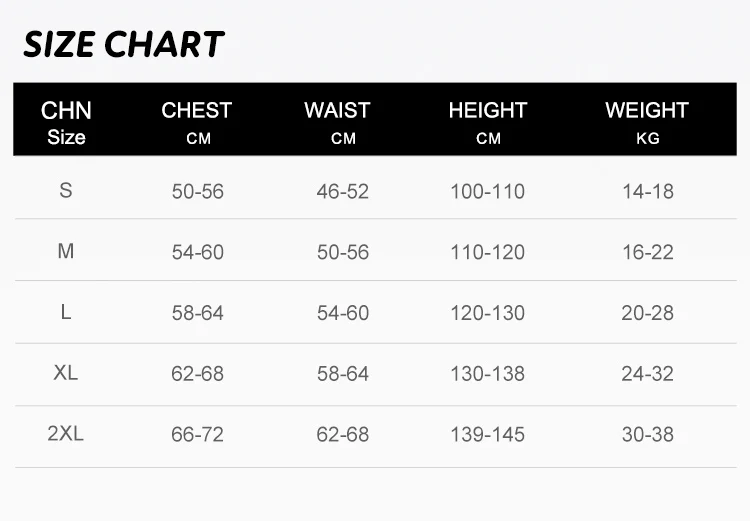Click height value 139-145
Viewport: 750px width, 521px height.
tap(488, 435)
